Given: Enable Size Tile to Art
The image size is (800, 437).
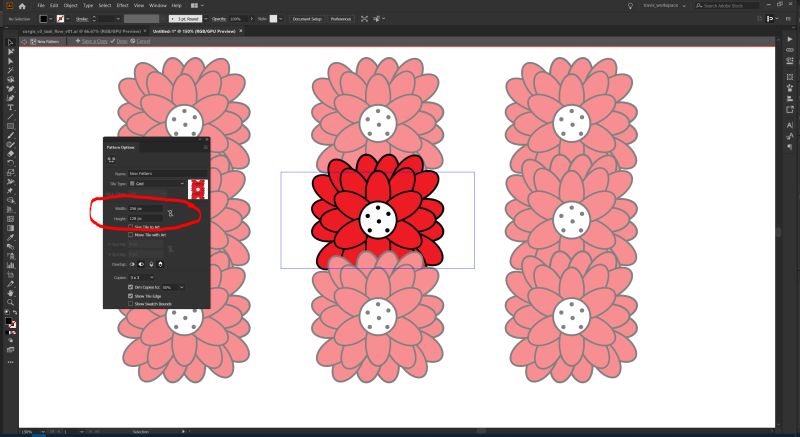Looking at the screenshot, I should pyautogui.click(x=131, y=226).
